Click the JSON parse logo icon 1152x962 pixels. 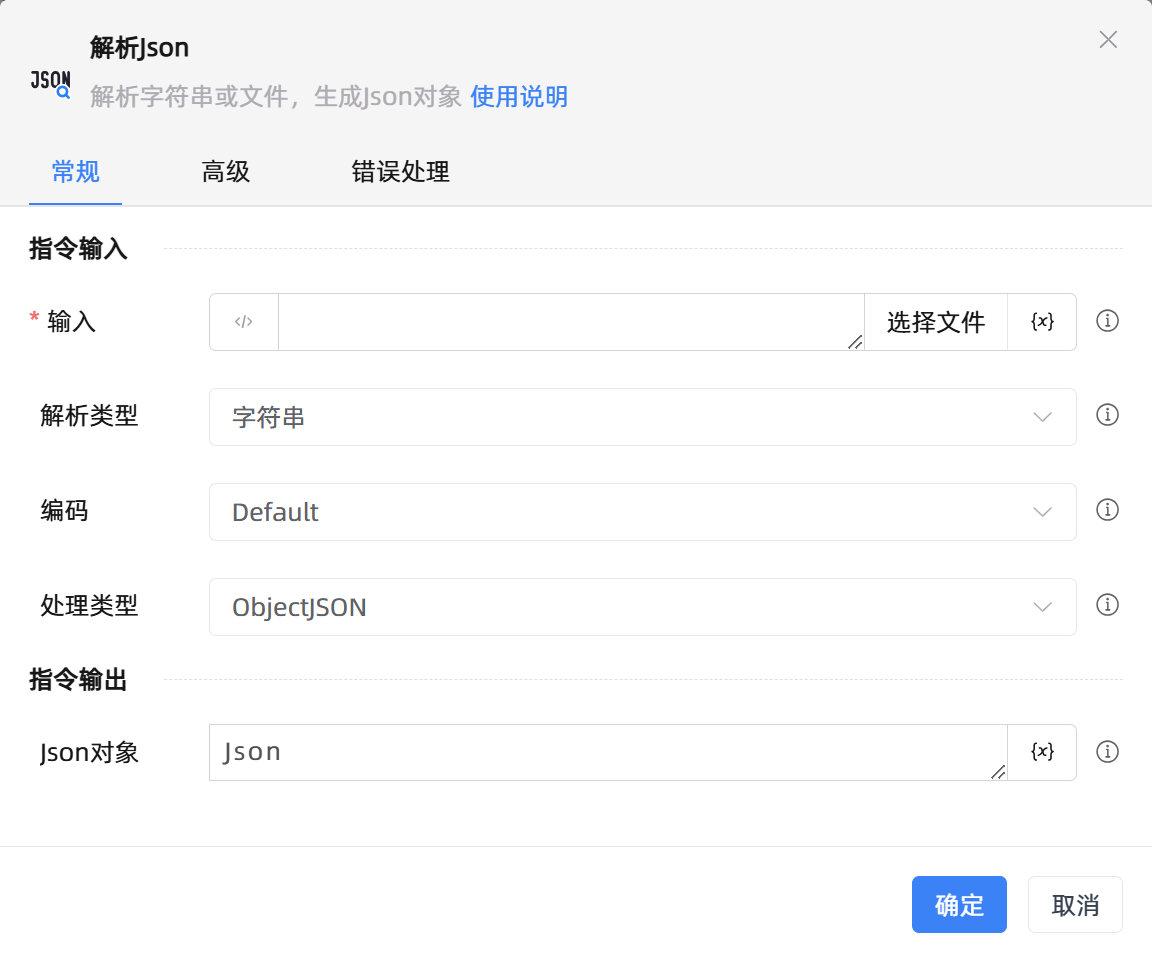pos(51,83)
